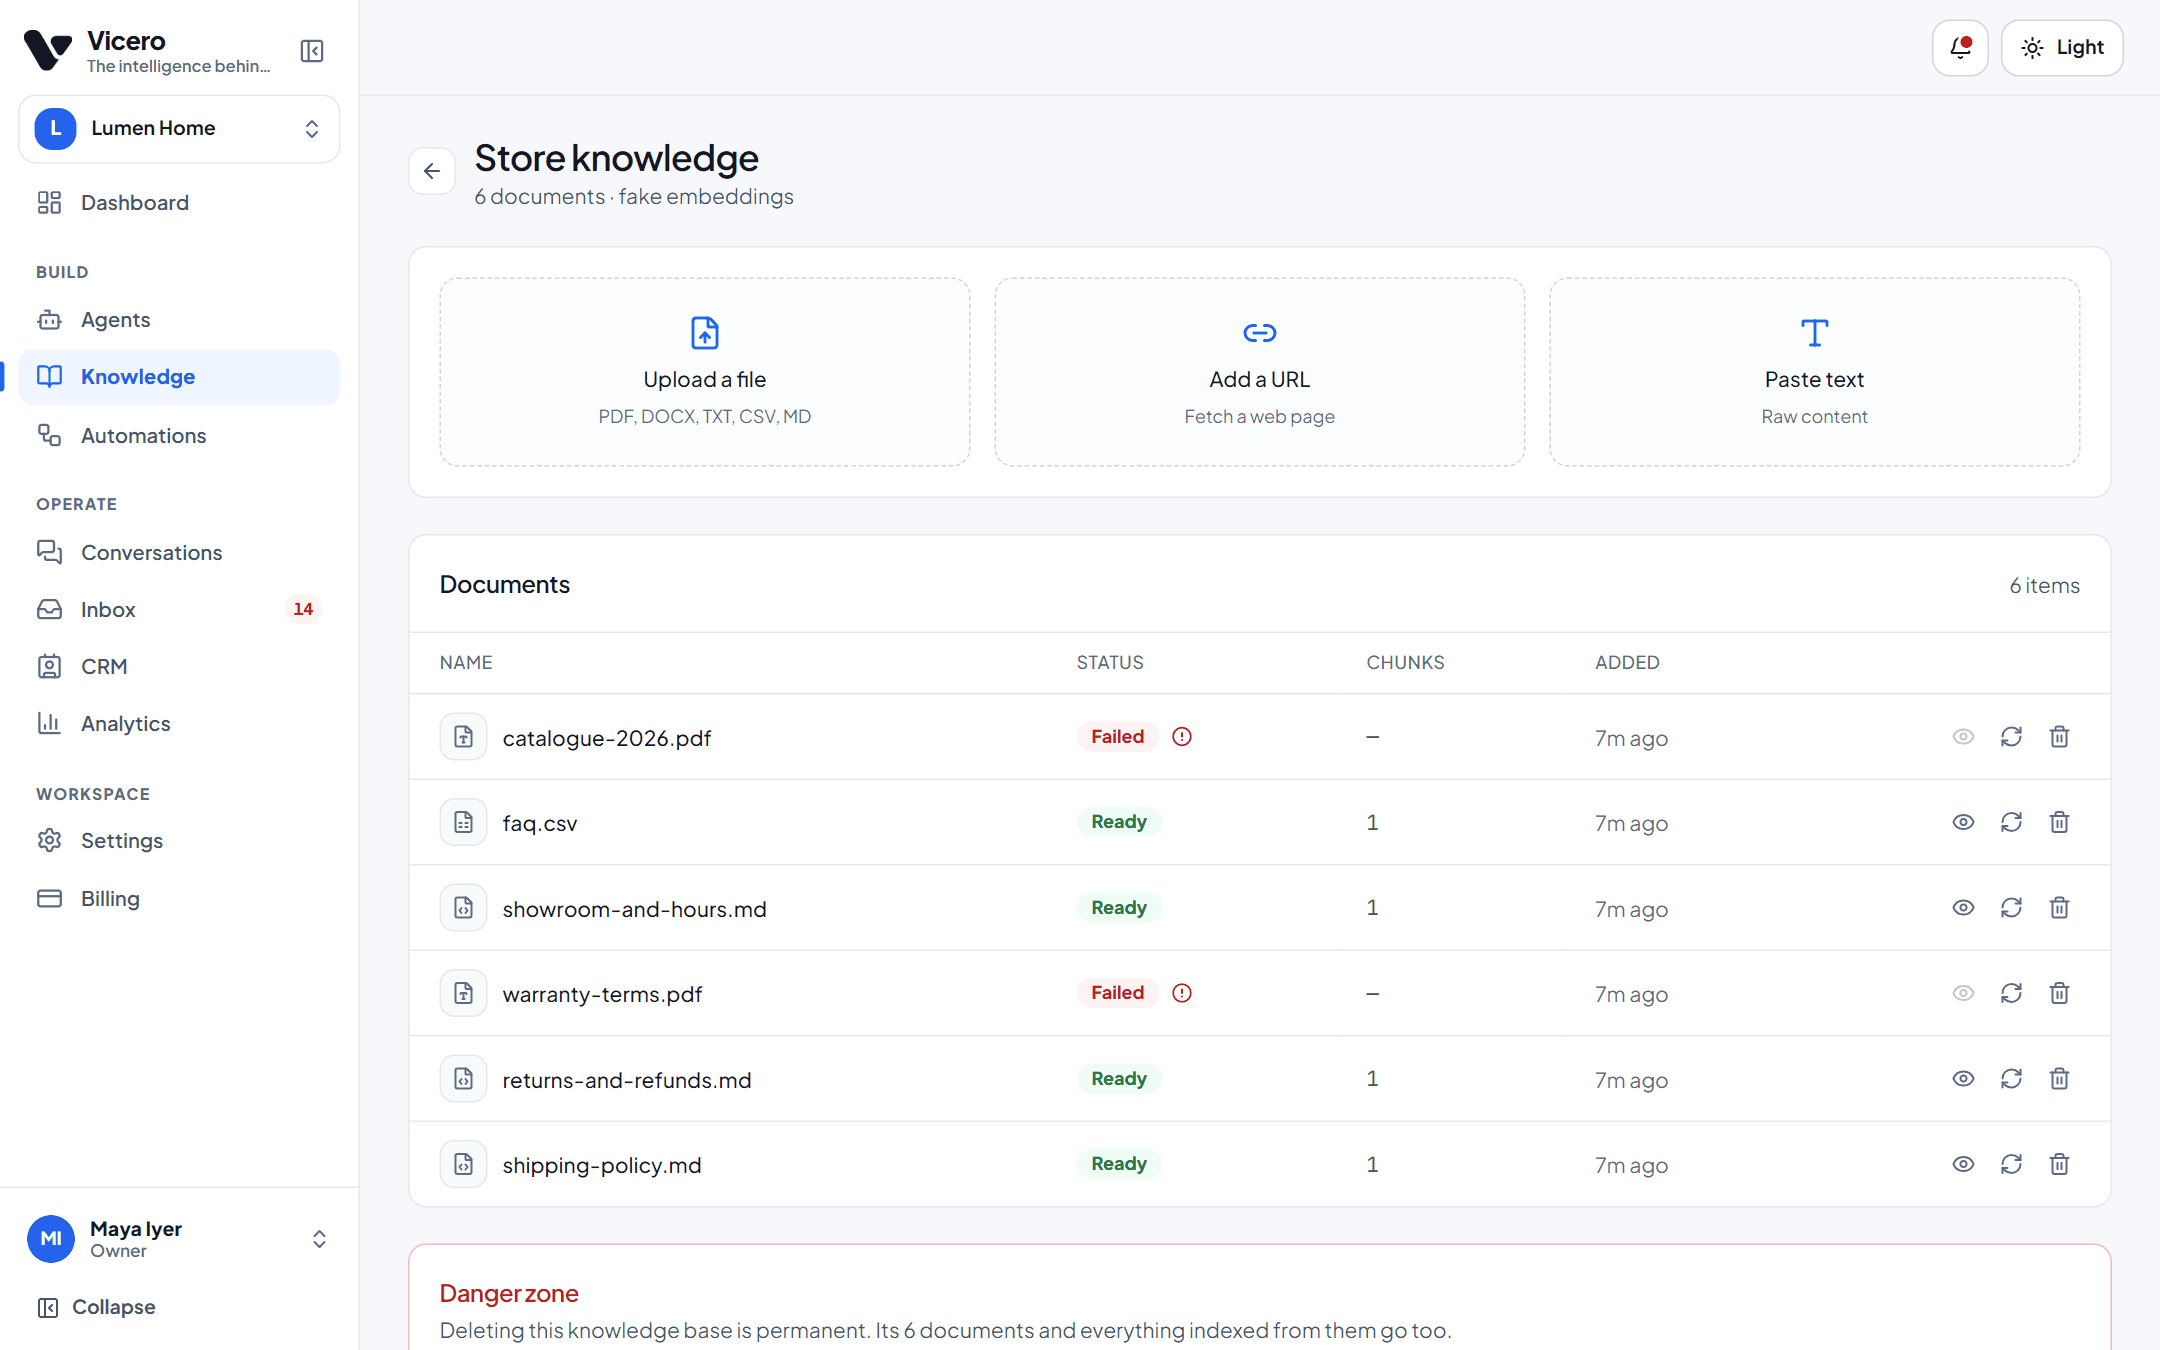
Task: Choose the Upload a file card
Action: pos(705,372)
